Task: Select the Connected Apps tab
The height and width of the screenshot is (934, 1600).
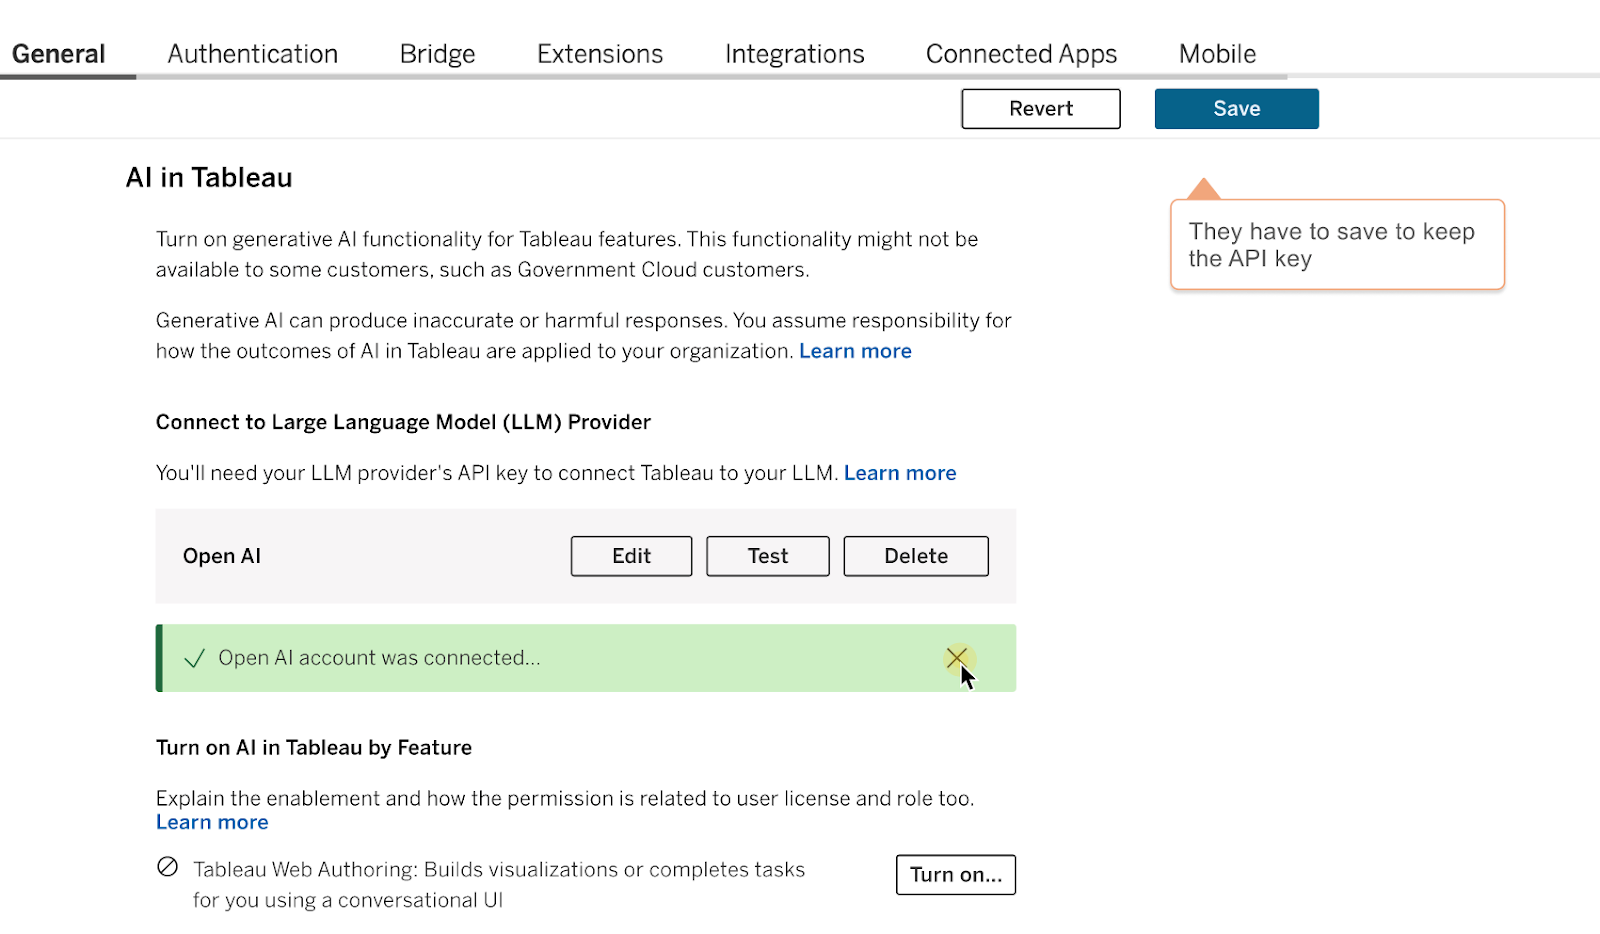Action: 1021,53
